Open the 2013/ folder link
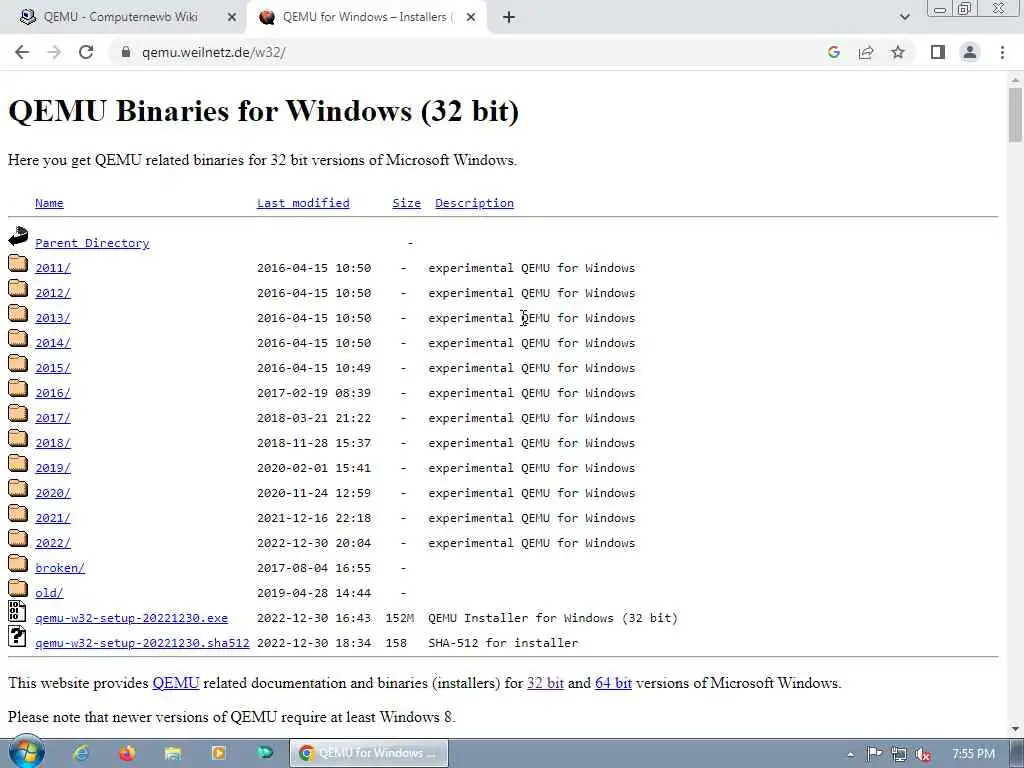The height and width of the screenshot is (768, 1024). 52,318
